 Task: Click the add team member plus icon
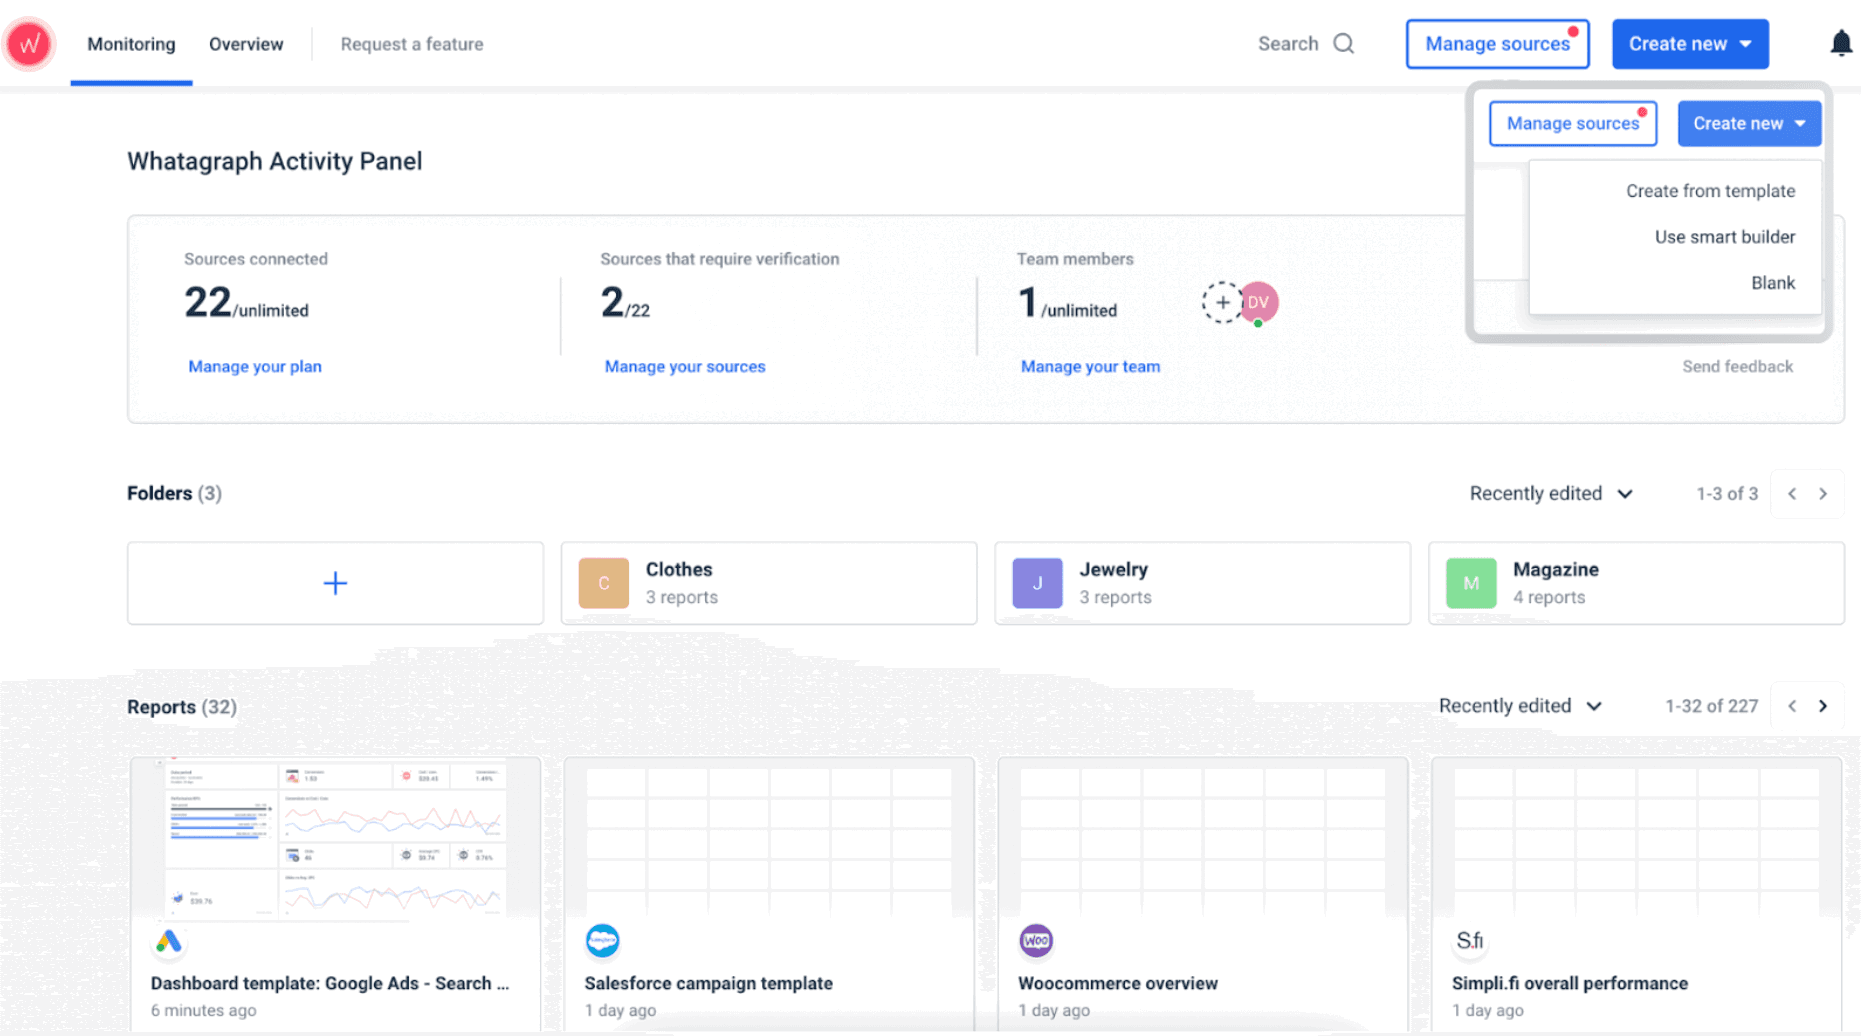pos(1221,302)
